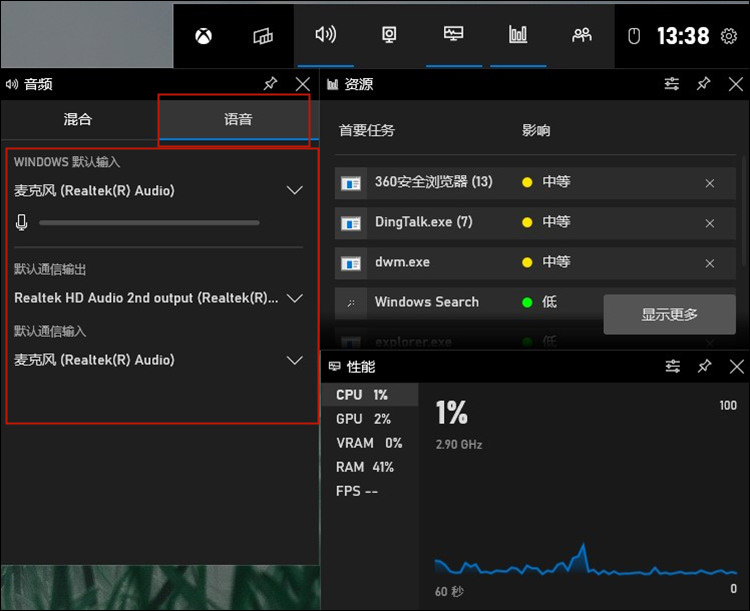Toggle the Performance widget monitor icon
The image size is (750, 611).
[453, 34]
